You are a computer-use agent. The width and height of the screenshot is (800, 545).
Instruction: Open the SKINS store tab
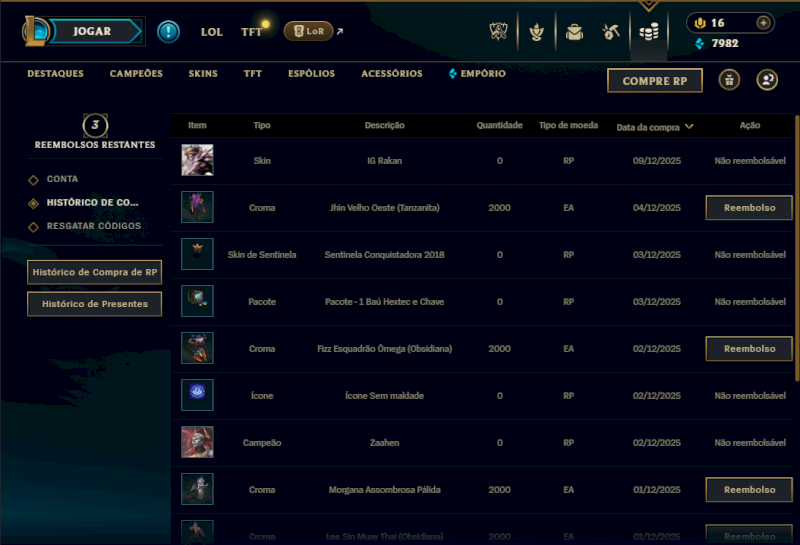point(203,73)
